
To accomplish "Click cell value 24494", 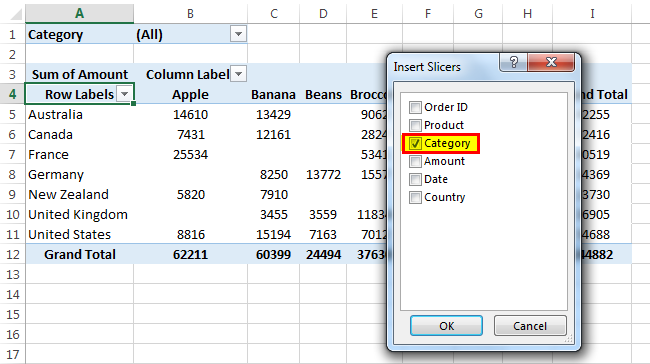I will [323, 254].
